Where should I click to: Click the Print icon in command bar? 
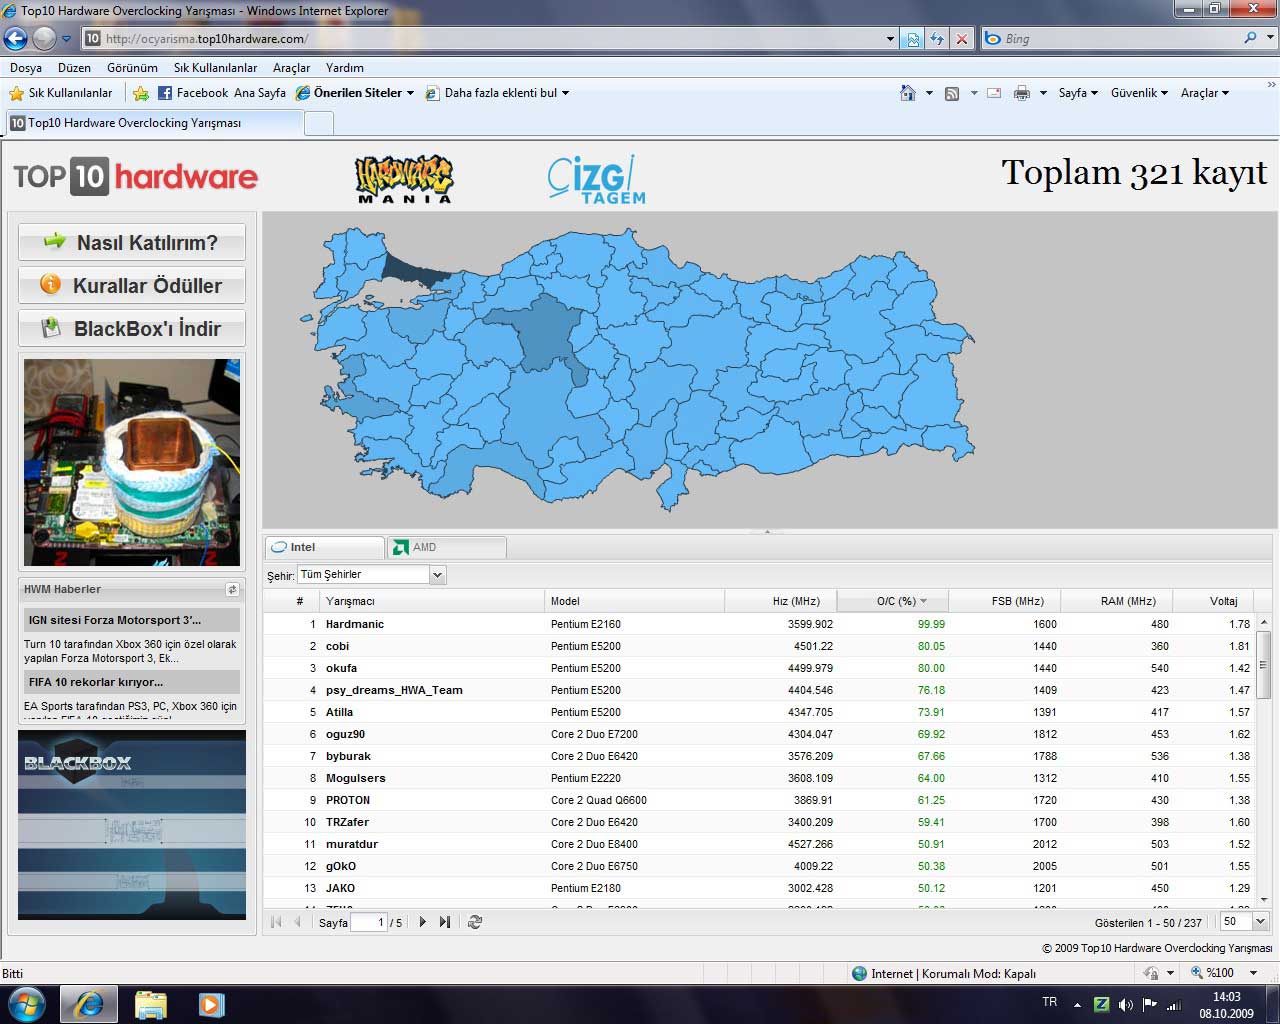1022,93
